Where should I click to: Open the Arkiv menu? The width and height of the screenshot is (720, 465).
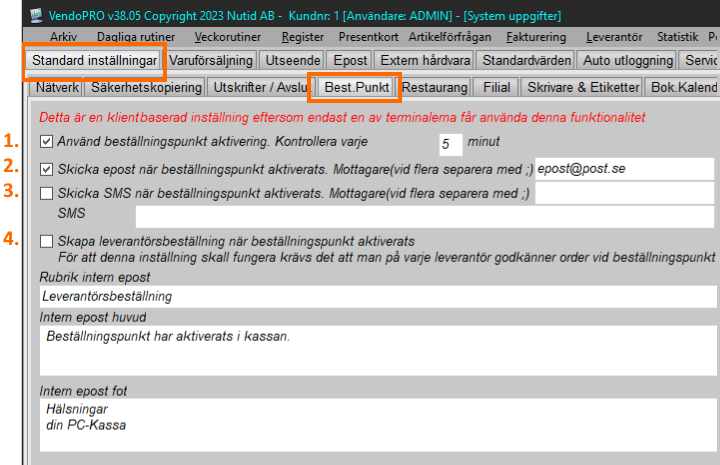point(63,36)
